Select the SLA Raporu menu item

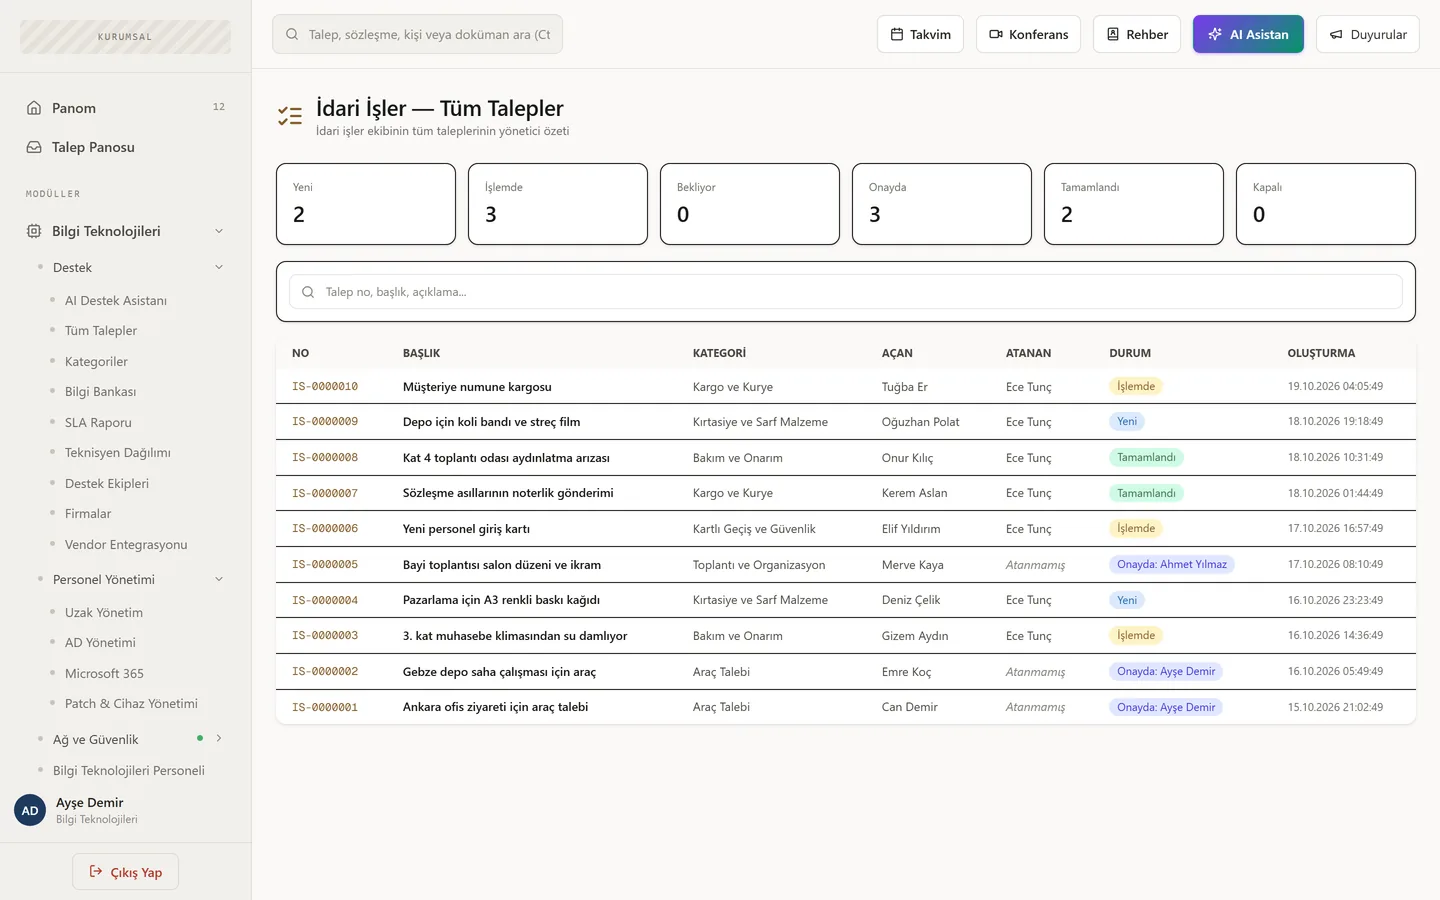pos(98,423)
